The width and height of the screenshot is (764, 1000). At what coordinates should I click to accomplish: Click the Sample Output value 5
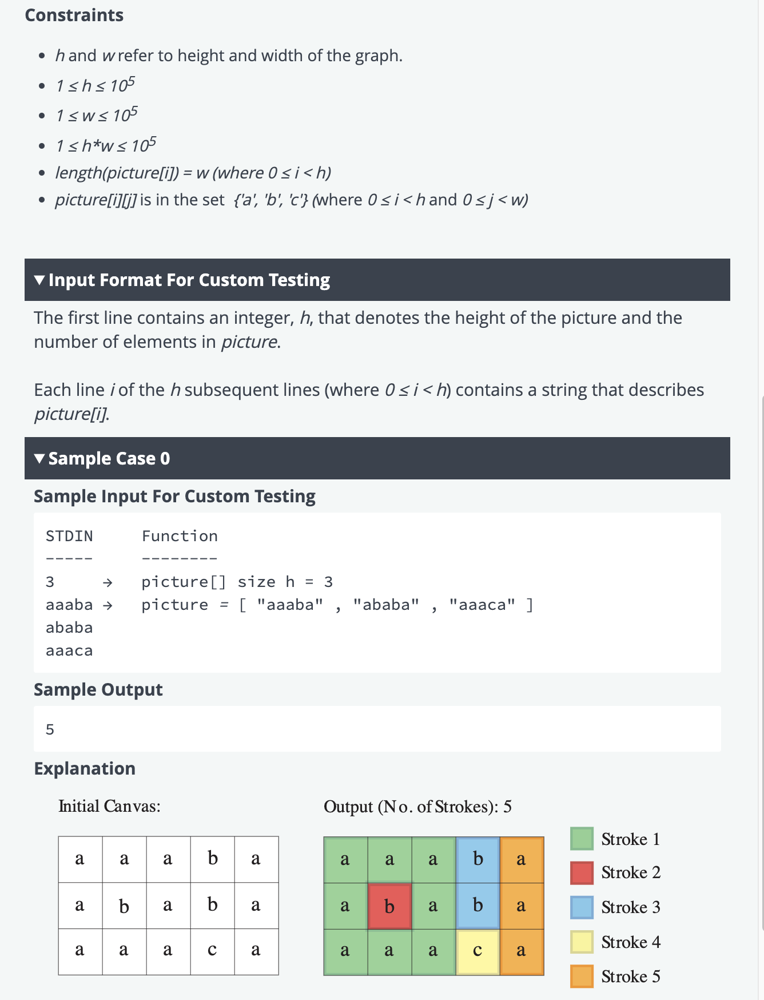point(50,730)
